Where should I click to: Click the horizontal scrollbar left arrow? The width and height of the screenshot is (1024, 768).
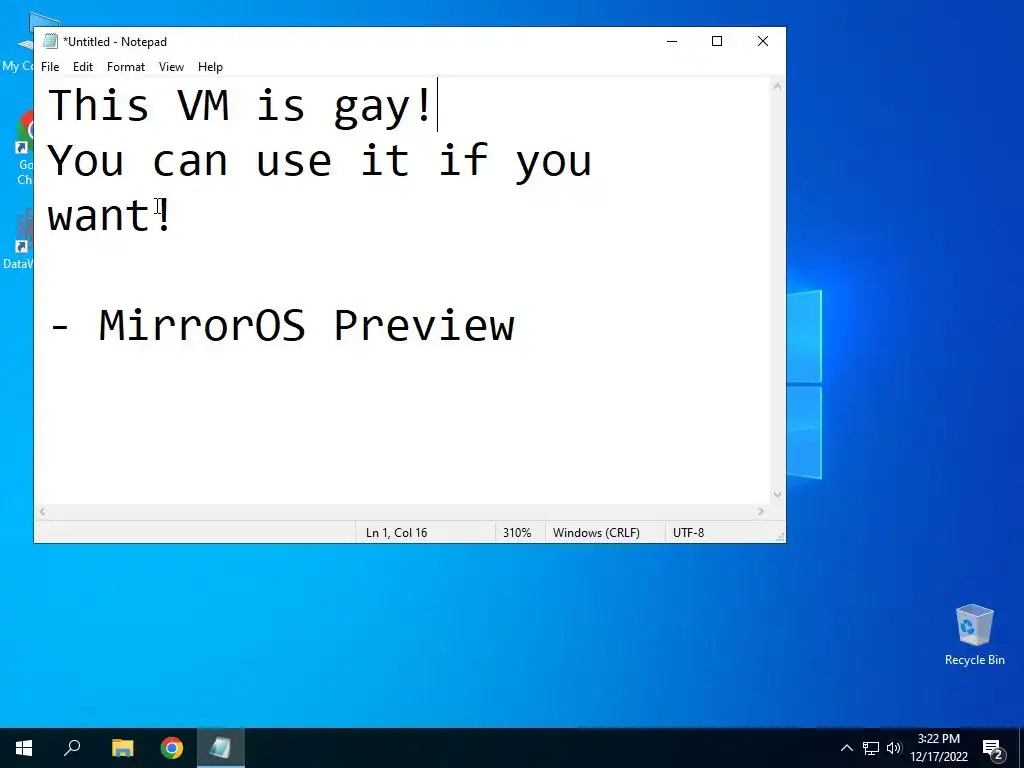[x=42, y=512]
